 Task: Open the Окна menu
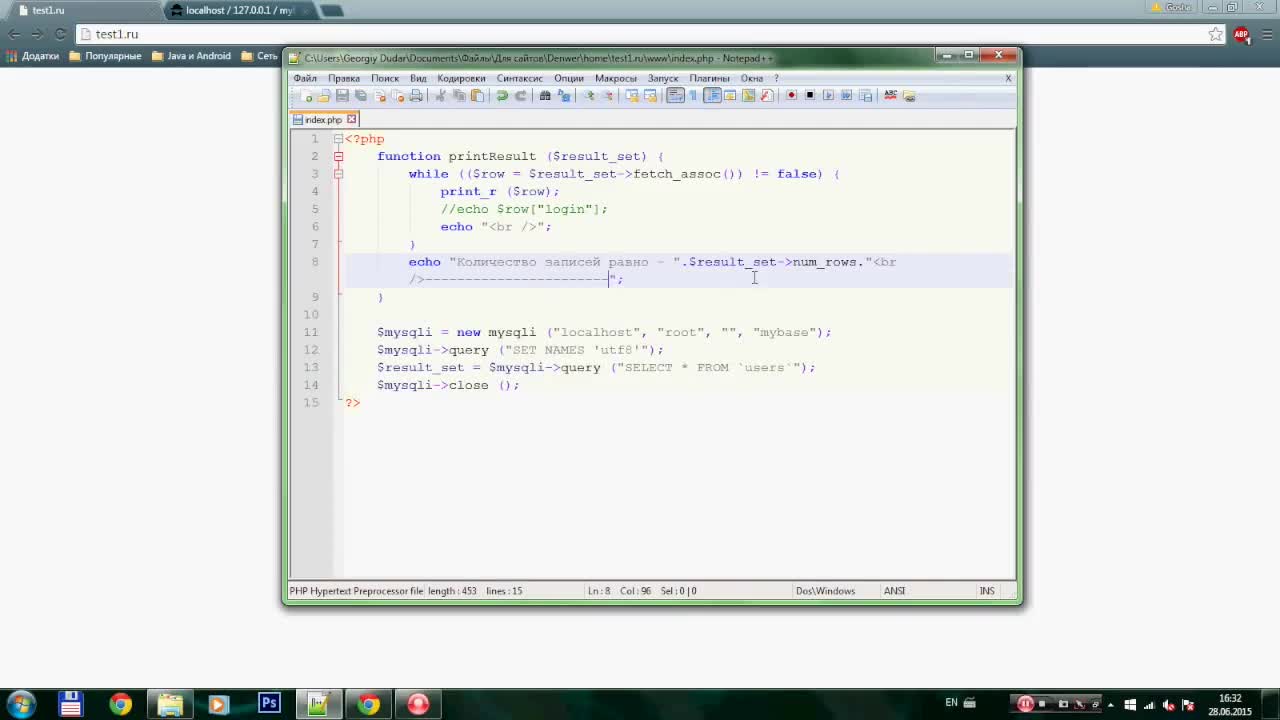coord(752,78)
